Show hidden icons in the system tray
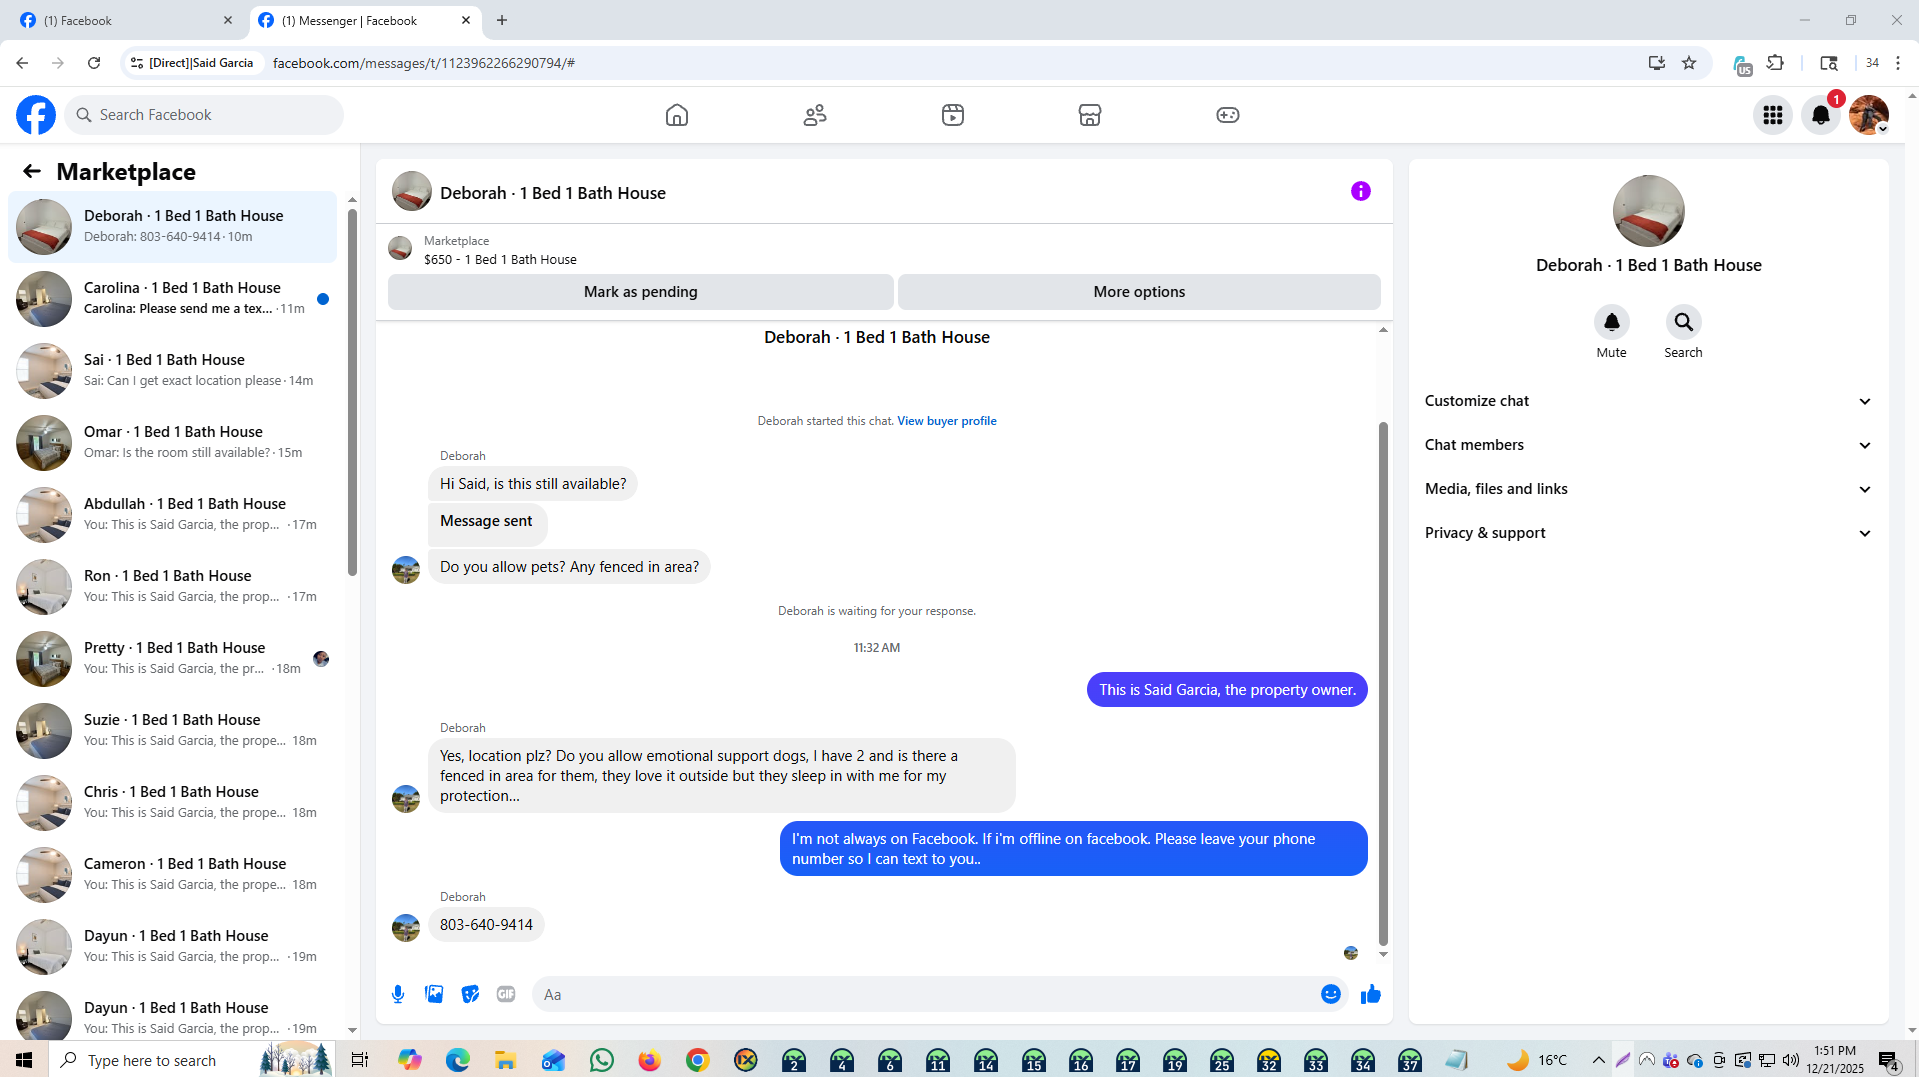The width and height of the screenshot is (1919, 1077). [x=1598, y=1060]
